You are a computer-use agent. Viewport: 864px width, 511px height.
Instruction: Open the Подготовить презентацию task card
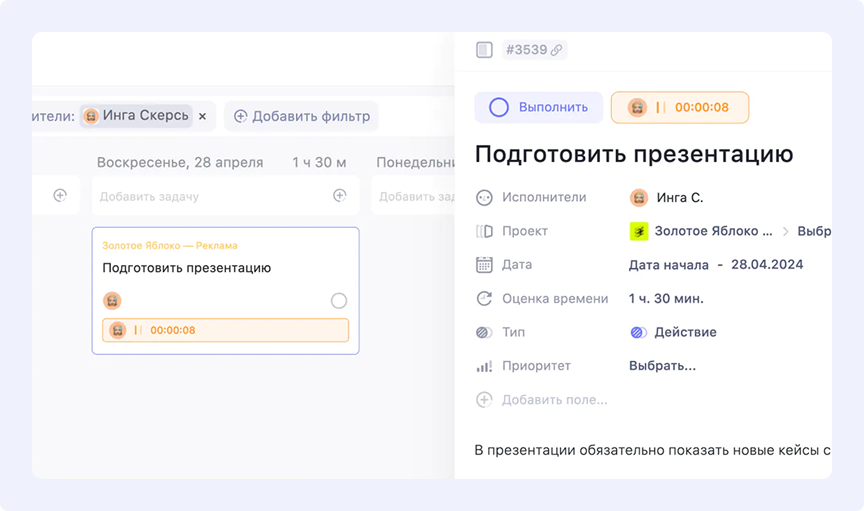pos(186,268)
